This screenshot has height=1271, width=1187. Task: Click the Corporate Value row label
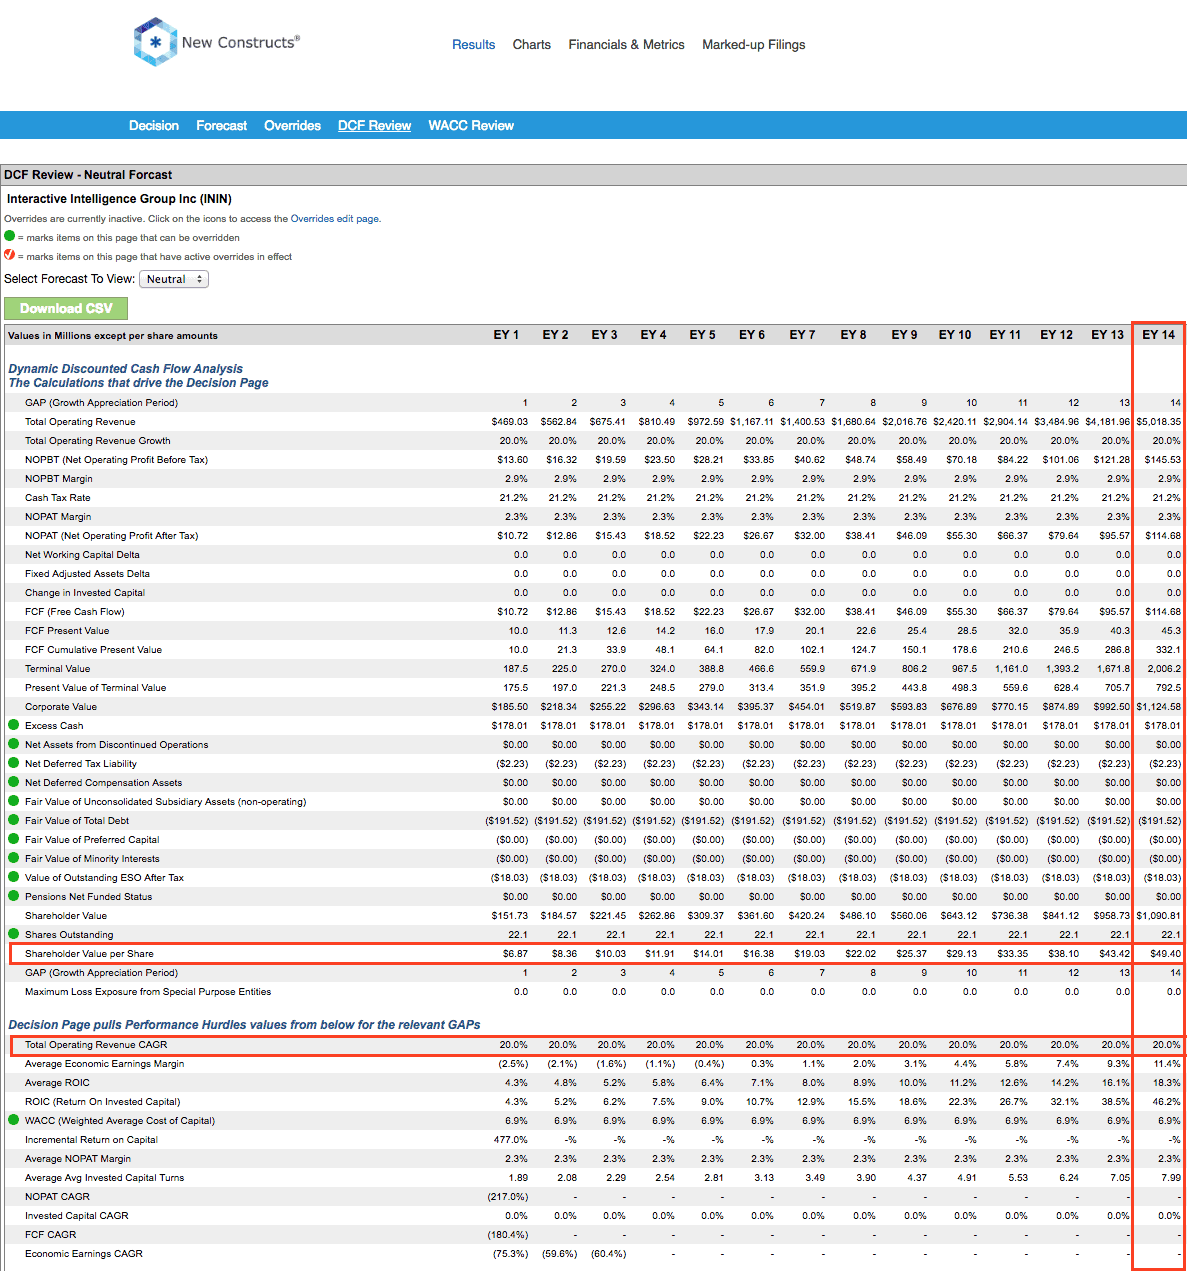pos(61,707)
